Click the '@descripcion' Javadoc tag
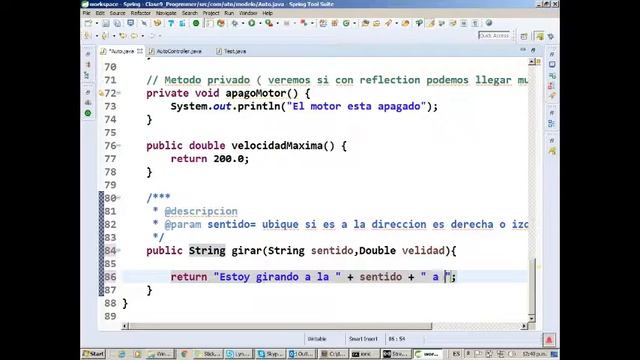The height and width of the screenshot is (360, 640). (x=201, y=211)
